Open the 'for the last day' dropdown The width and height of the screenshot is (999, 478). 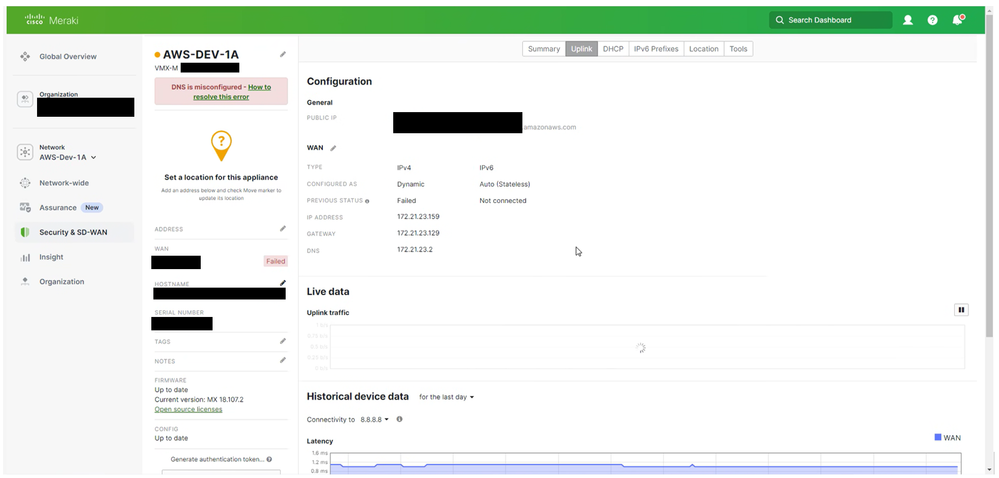point(447,397)
